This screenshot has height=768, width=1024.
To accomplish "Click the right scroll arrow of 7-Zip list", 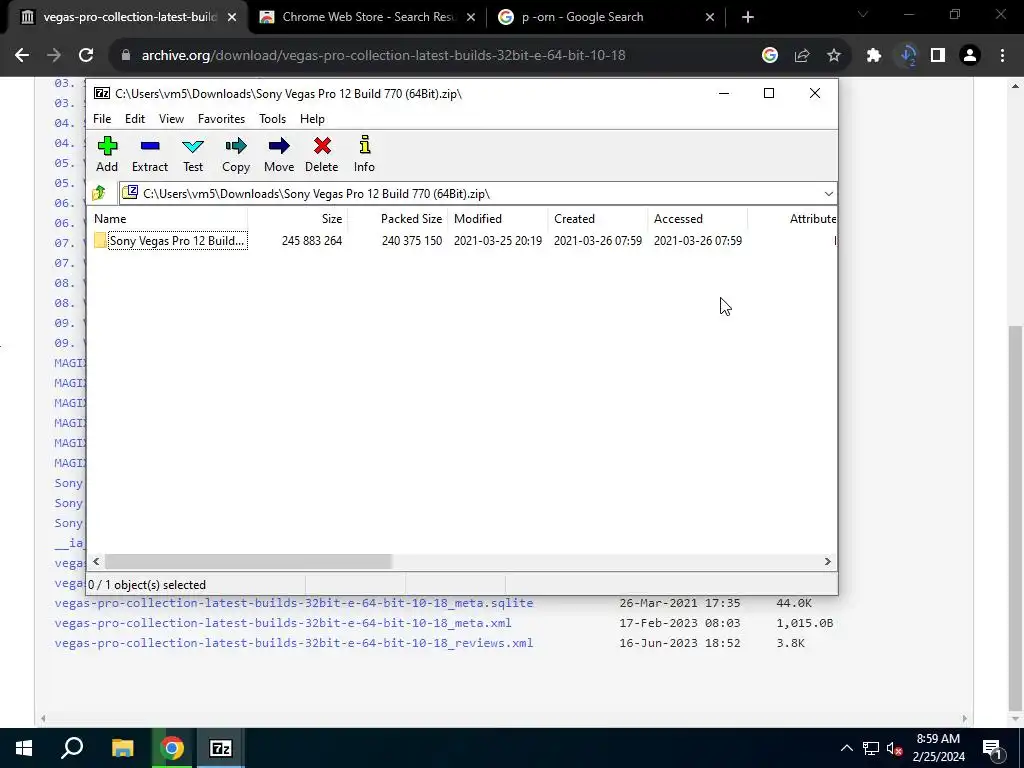I will point(827,562).
